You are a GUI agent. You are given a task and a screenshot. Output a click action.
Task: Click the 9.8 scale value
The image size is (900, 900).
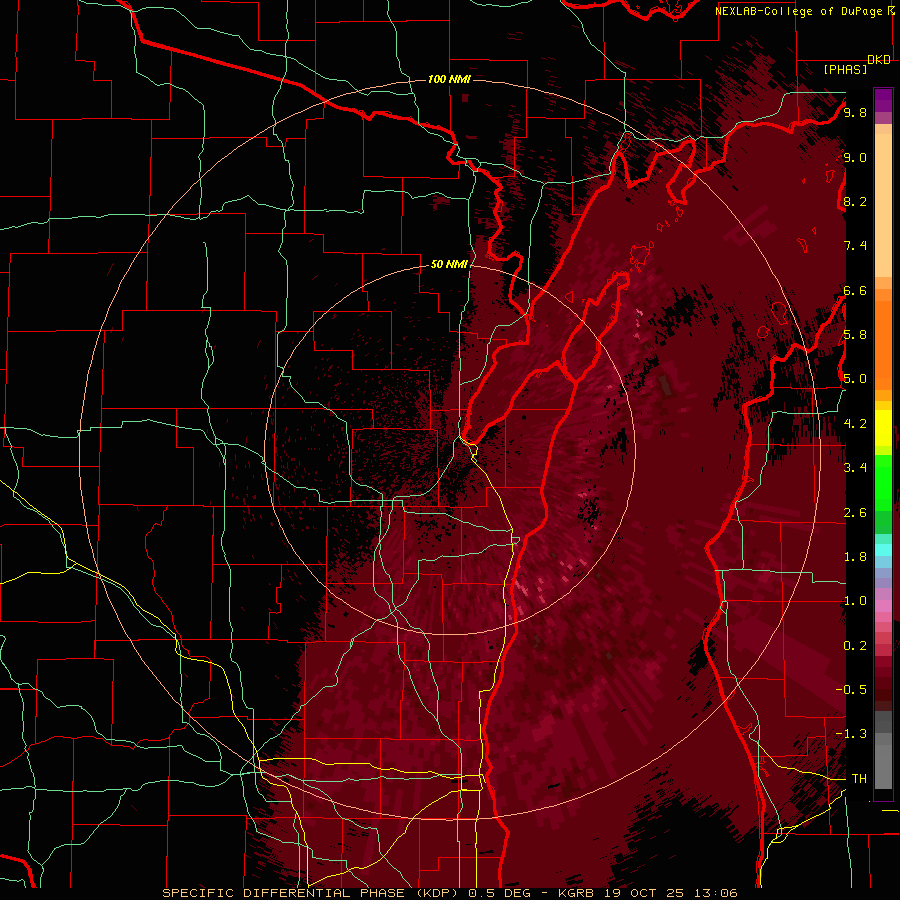855,112
